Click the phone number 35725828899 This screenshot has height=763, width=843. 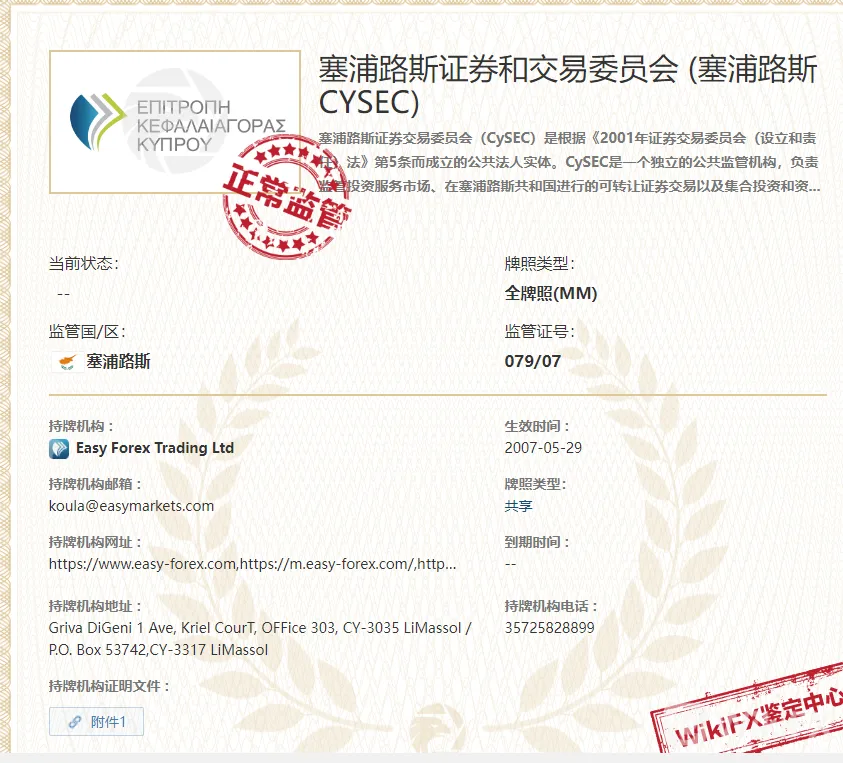point(549,627)
